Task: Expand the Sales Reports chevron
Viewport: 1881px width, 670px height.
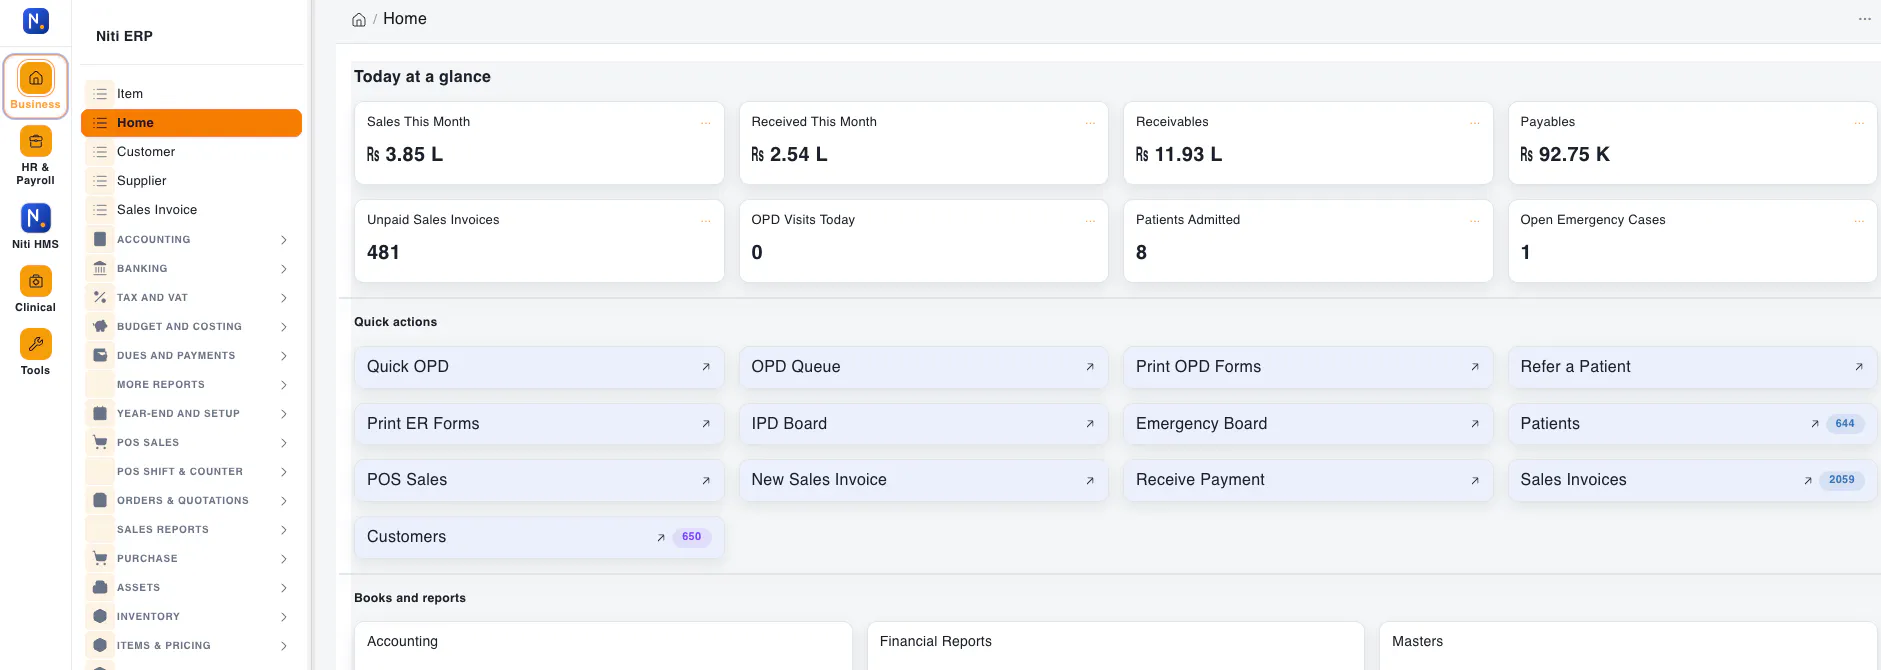Action: click(284, 530)
